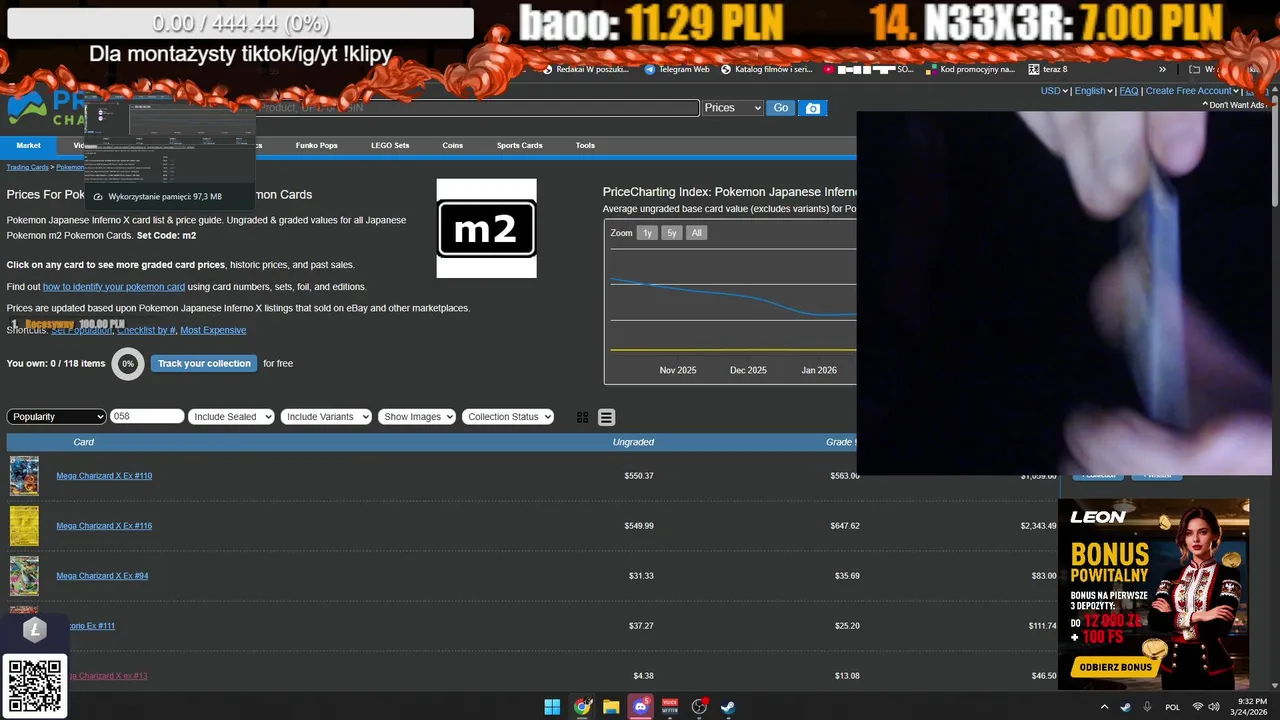Click the card number filter field
The width and height of the screenshot is (1280, 720).
click(147, 416)
